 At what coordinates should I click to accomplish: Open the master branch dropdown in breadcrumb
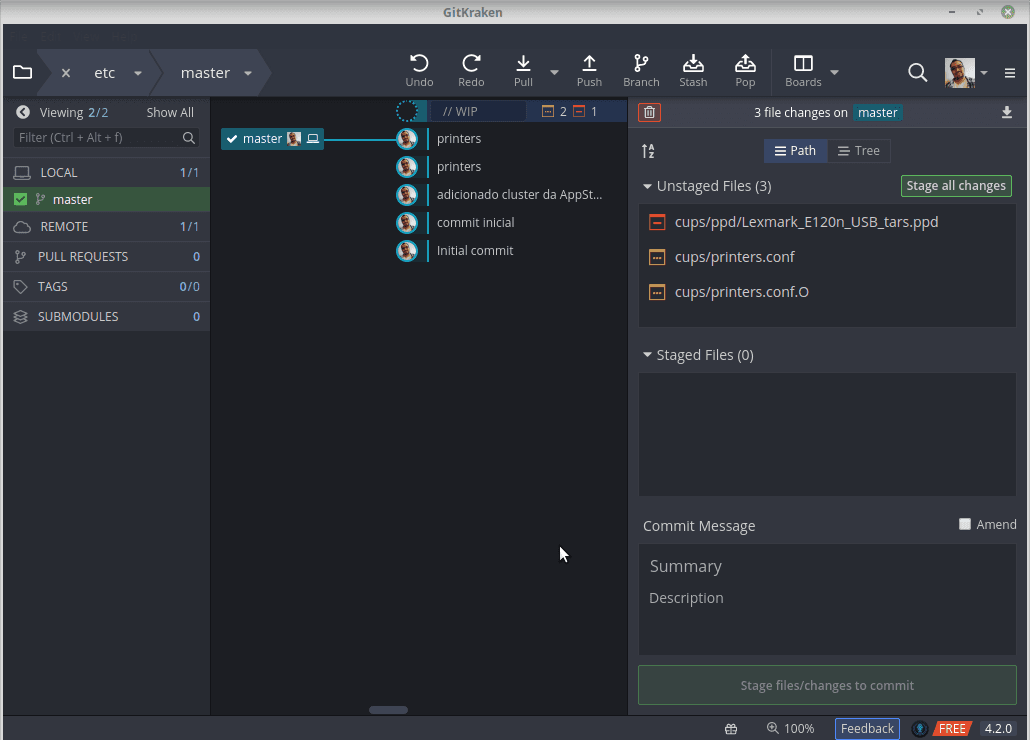[248, 73]
